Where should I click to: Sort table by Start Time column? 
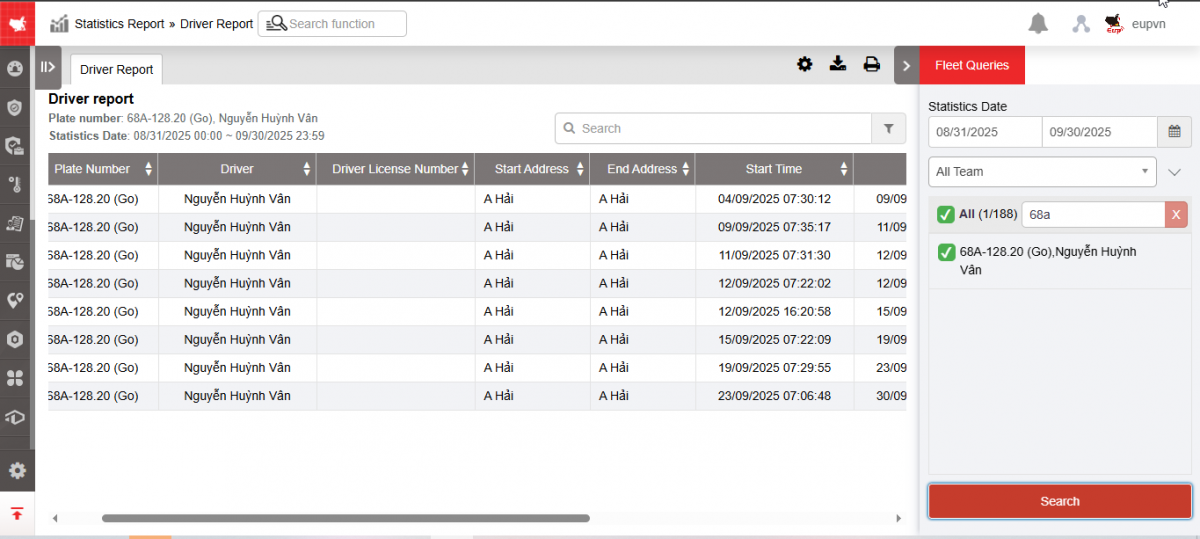[774, 169]
